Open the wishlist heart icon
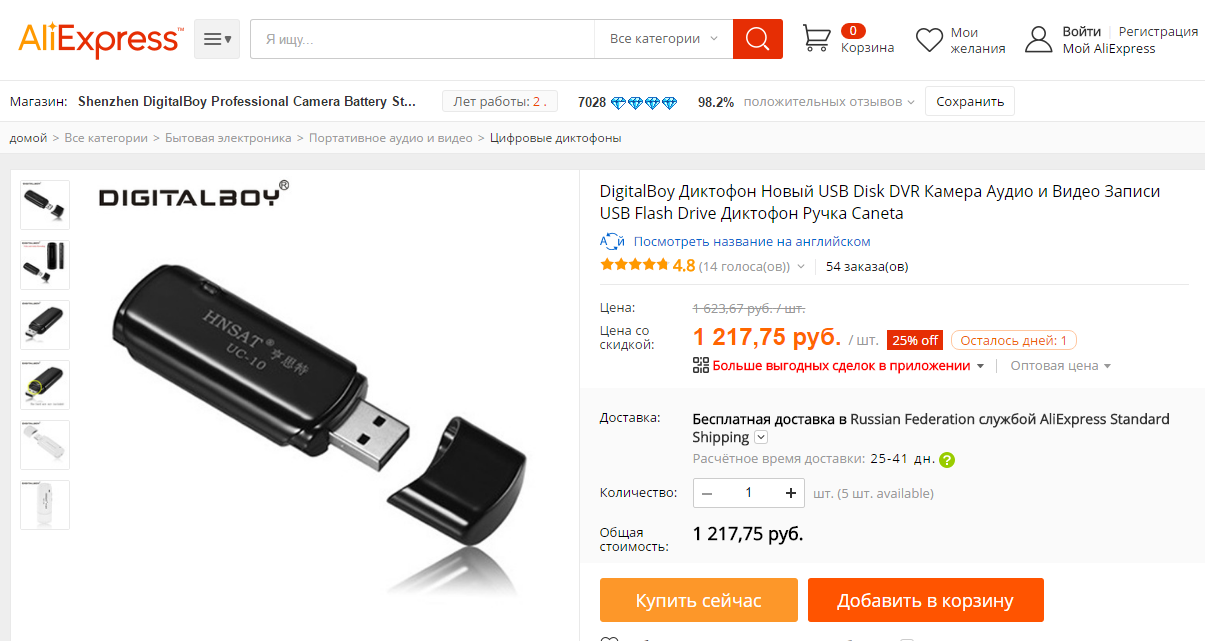This screenshot has height=641, width=1205. tap(930, 40)
